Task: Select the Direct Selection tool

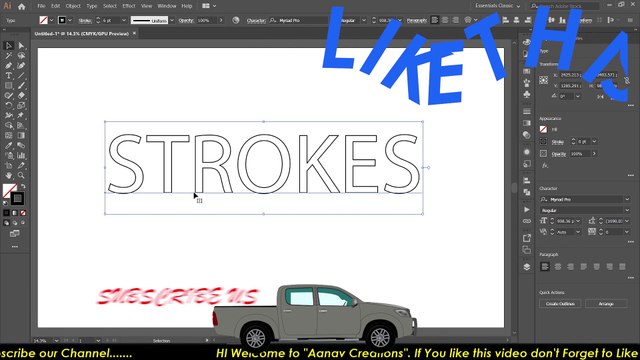Action: pos(21,46)
